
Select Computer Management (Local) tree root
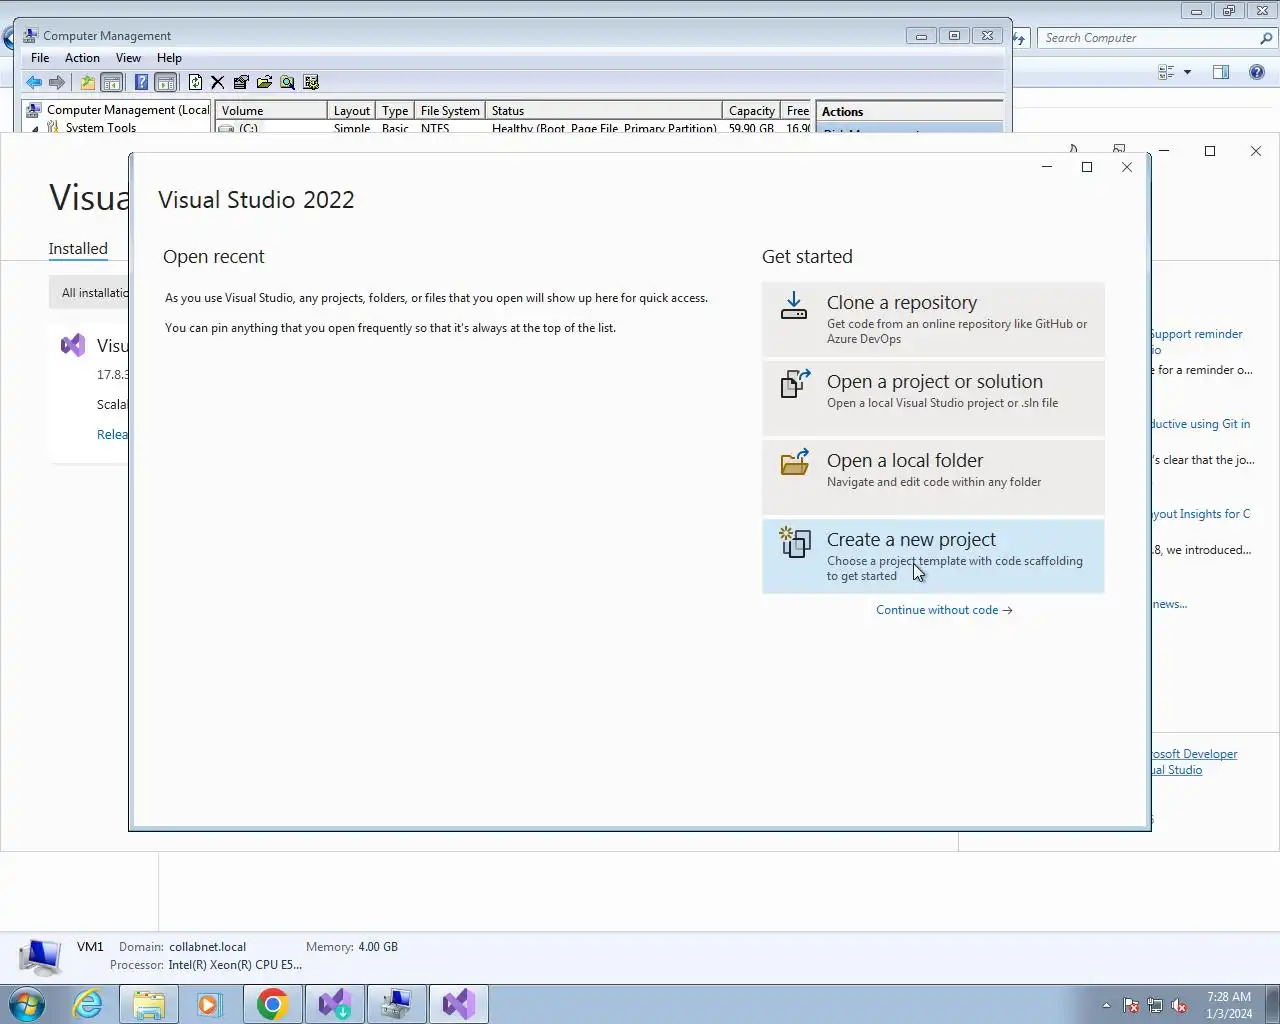click(x=119, y=110)
